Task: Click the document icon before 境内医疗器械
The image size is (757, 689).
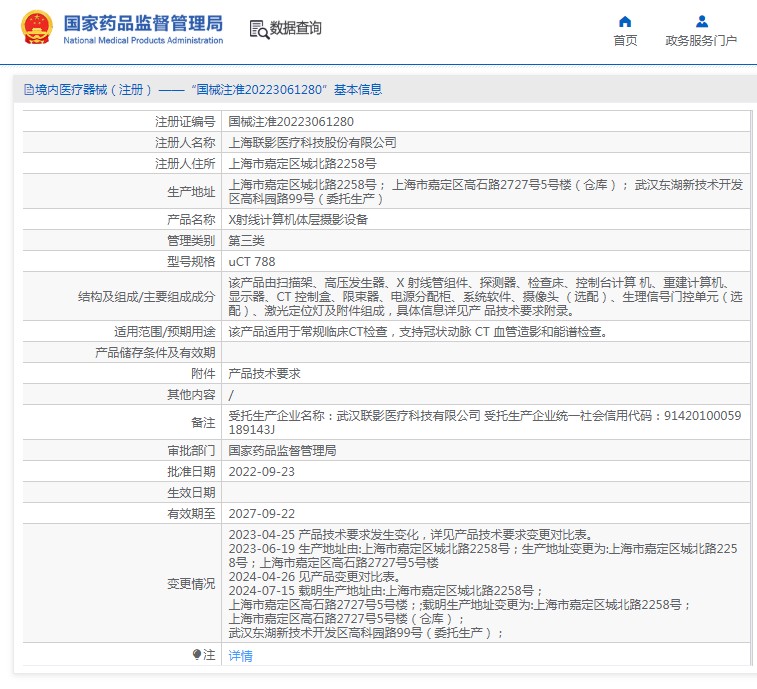Action: (x=28, y=90)
